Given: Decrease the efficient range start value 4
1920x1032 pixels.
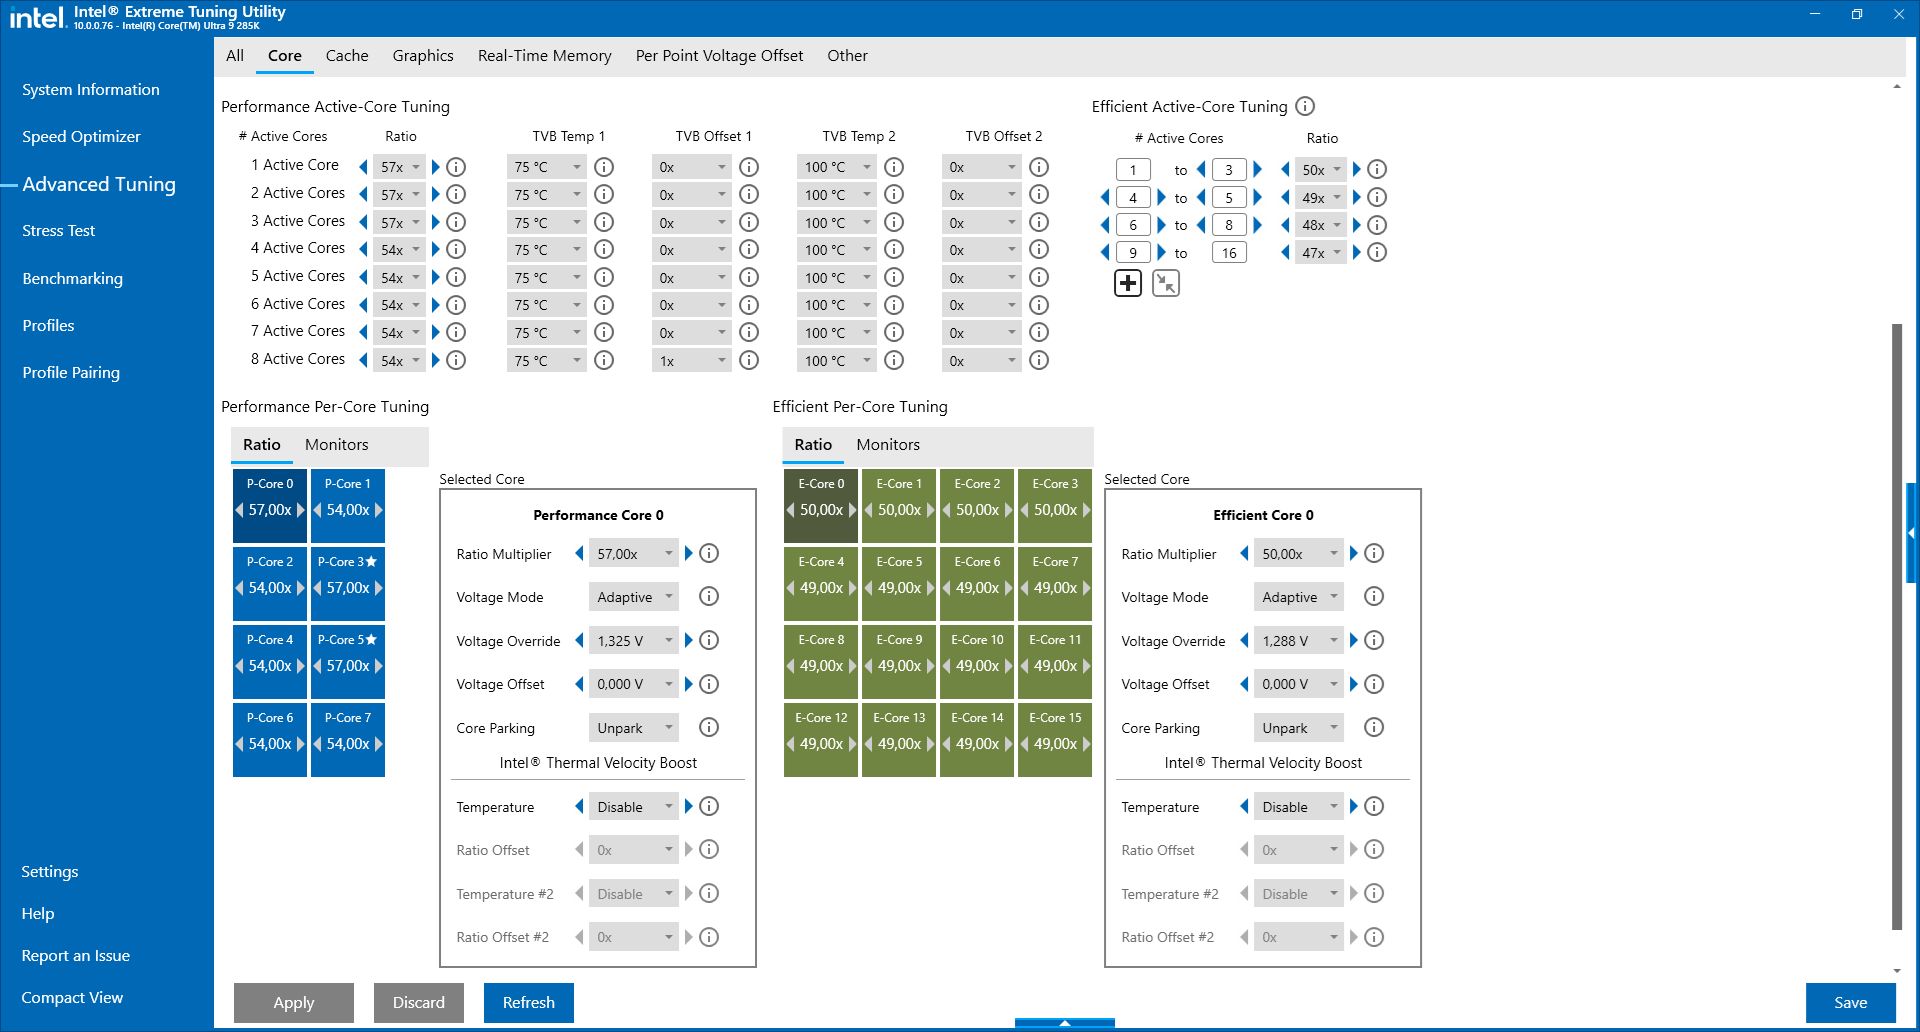Looking at the screenshot, I should (x=1105, y=198).
